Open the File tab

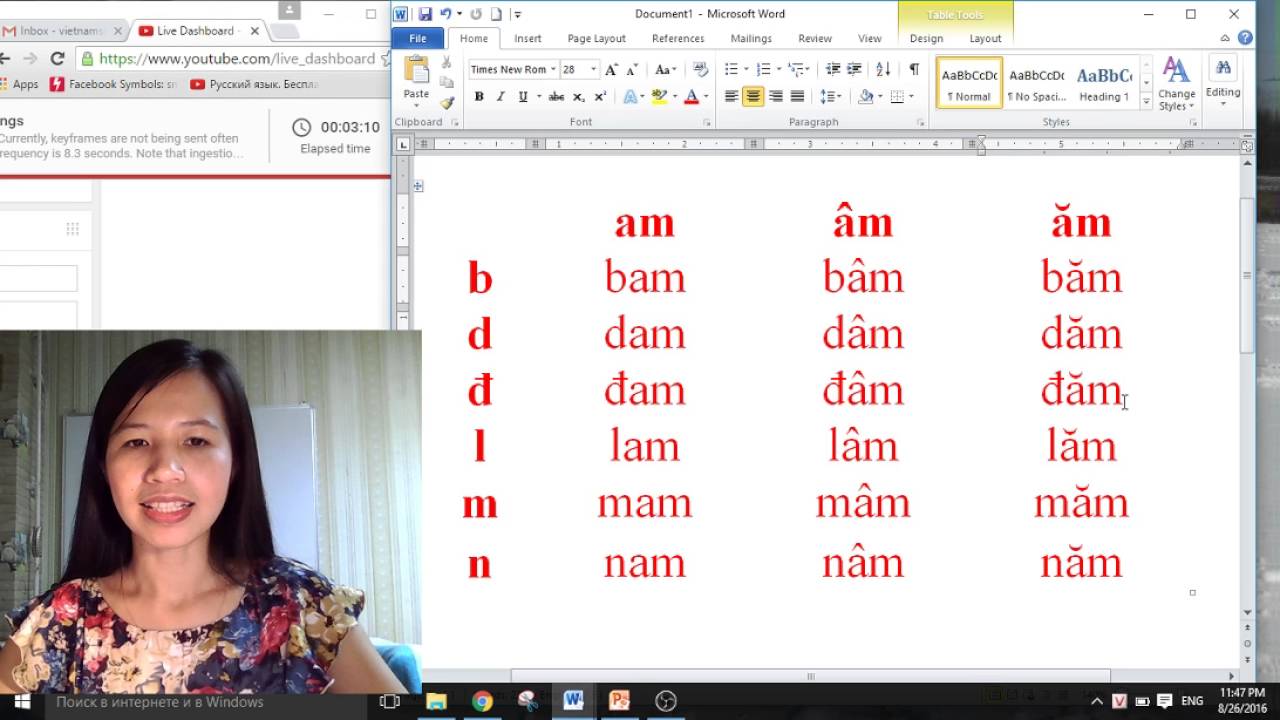[418, 38]
